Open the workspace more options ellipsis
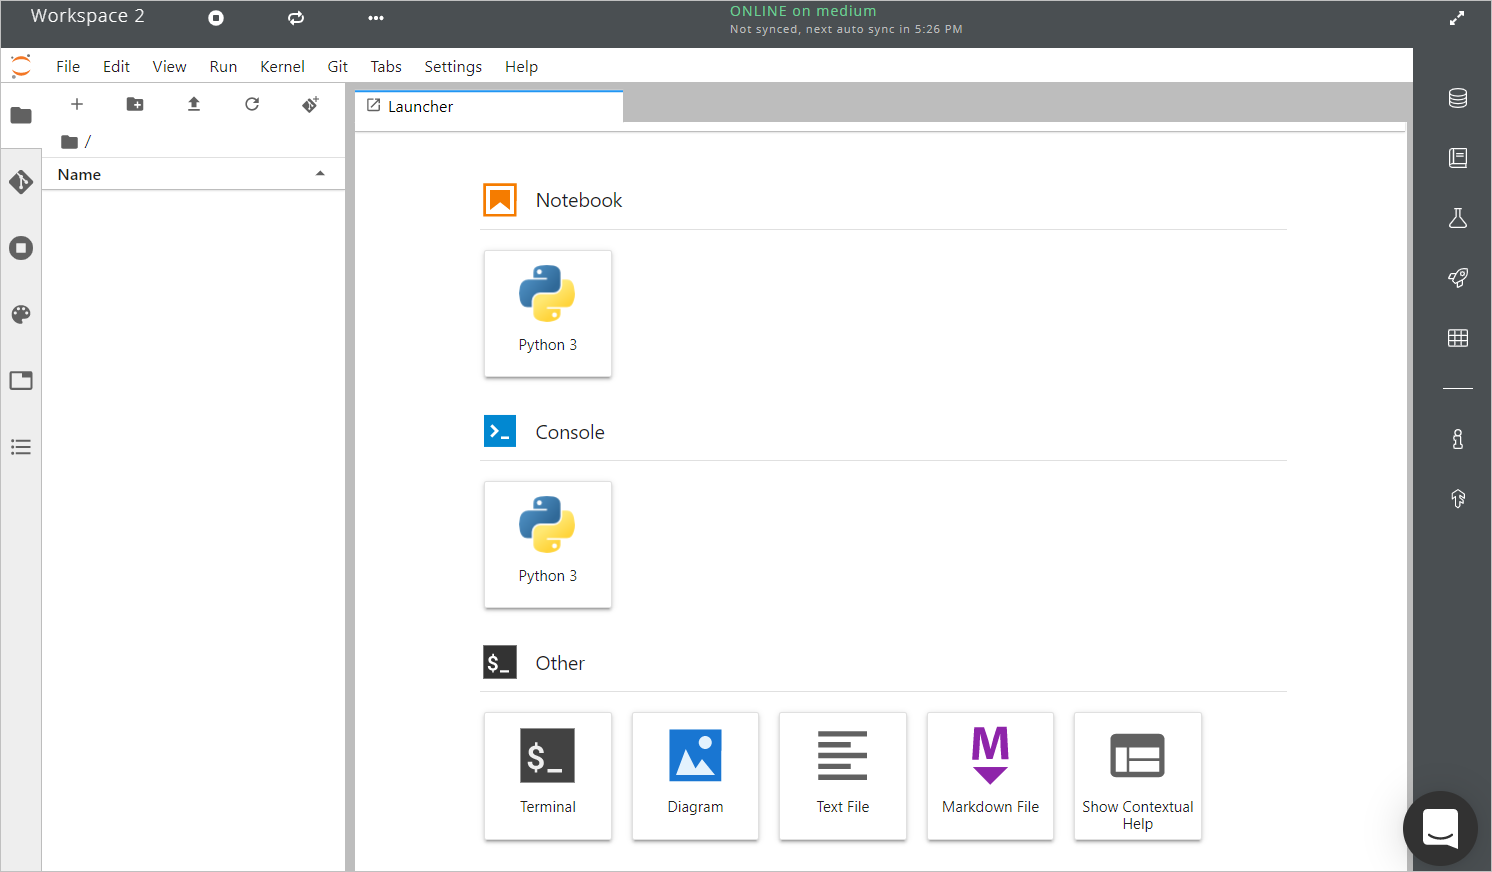This screenshot has width=1492, height=872. coord(376,18)
